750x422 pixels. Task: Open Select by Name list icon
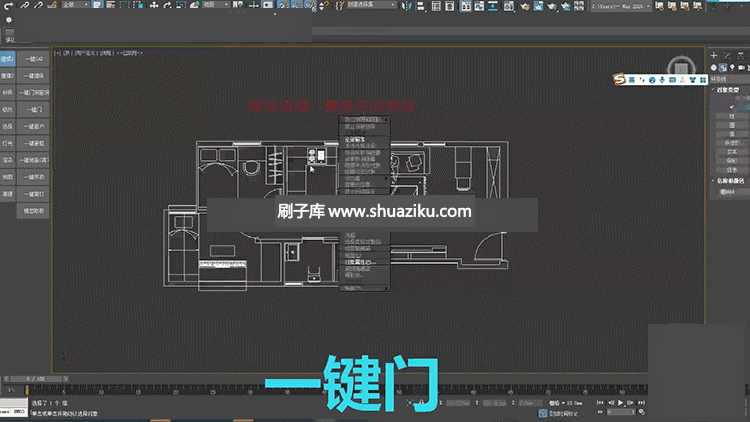pyautogui.click(x=110, y=5)
